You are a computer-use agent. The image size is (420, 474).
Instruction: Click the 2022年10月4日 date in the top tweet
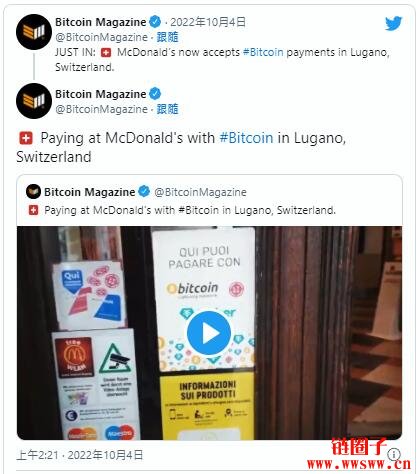coord(208,22)
